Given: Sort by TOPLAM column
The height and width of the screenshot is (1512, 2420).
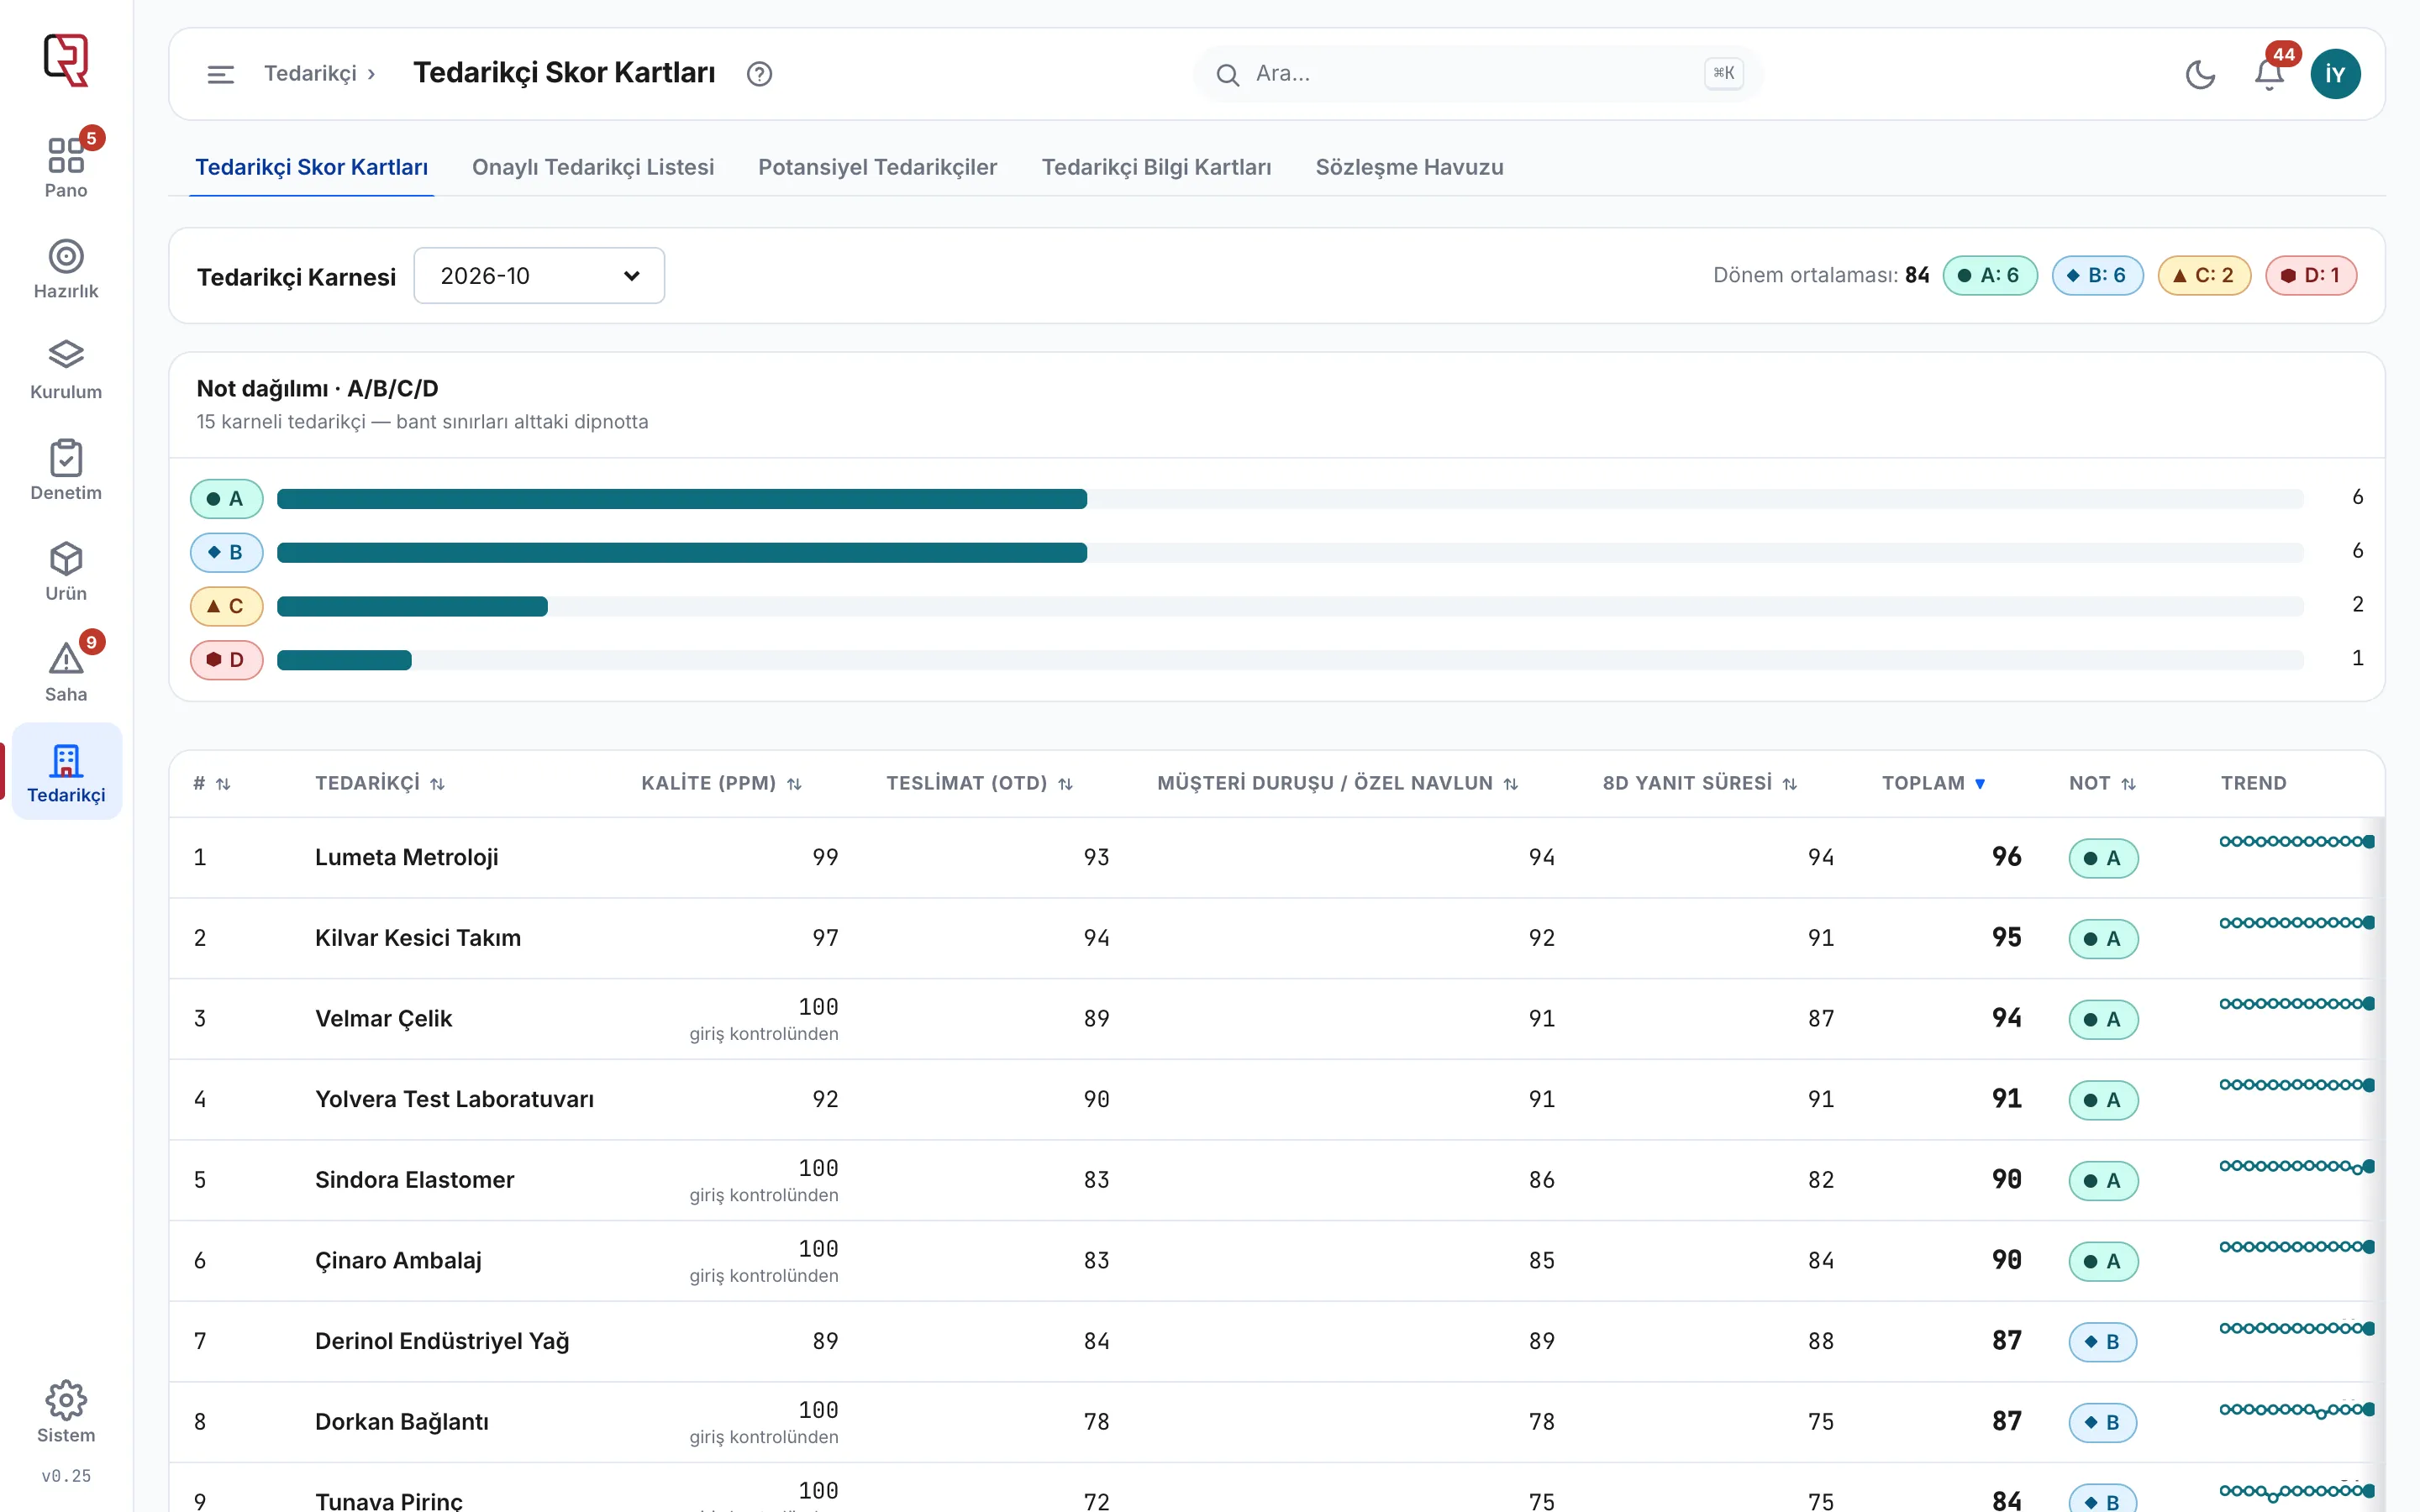Looking at the screenshot, I should tap(1933, 784).
